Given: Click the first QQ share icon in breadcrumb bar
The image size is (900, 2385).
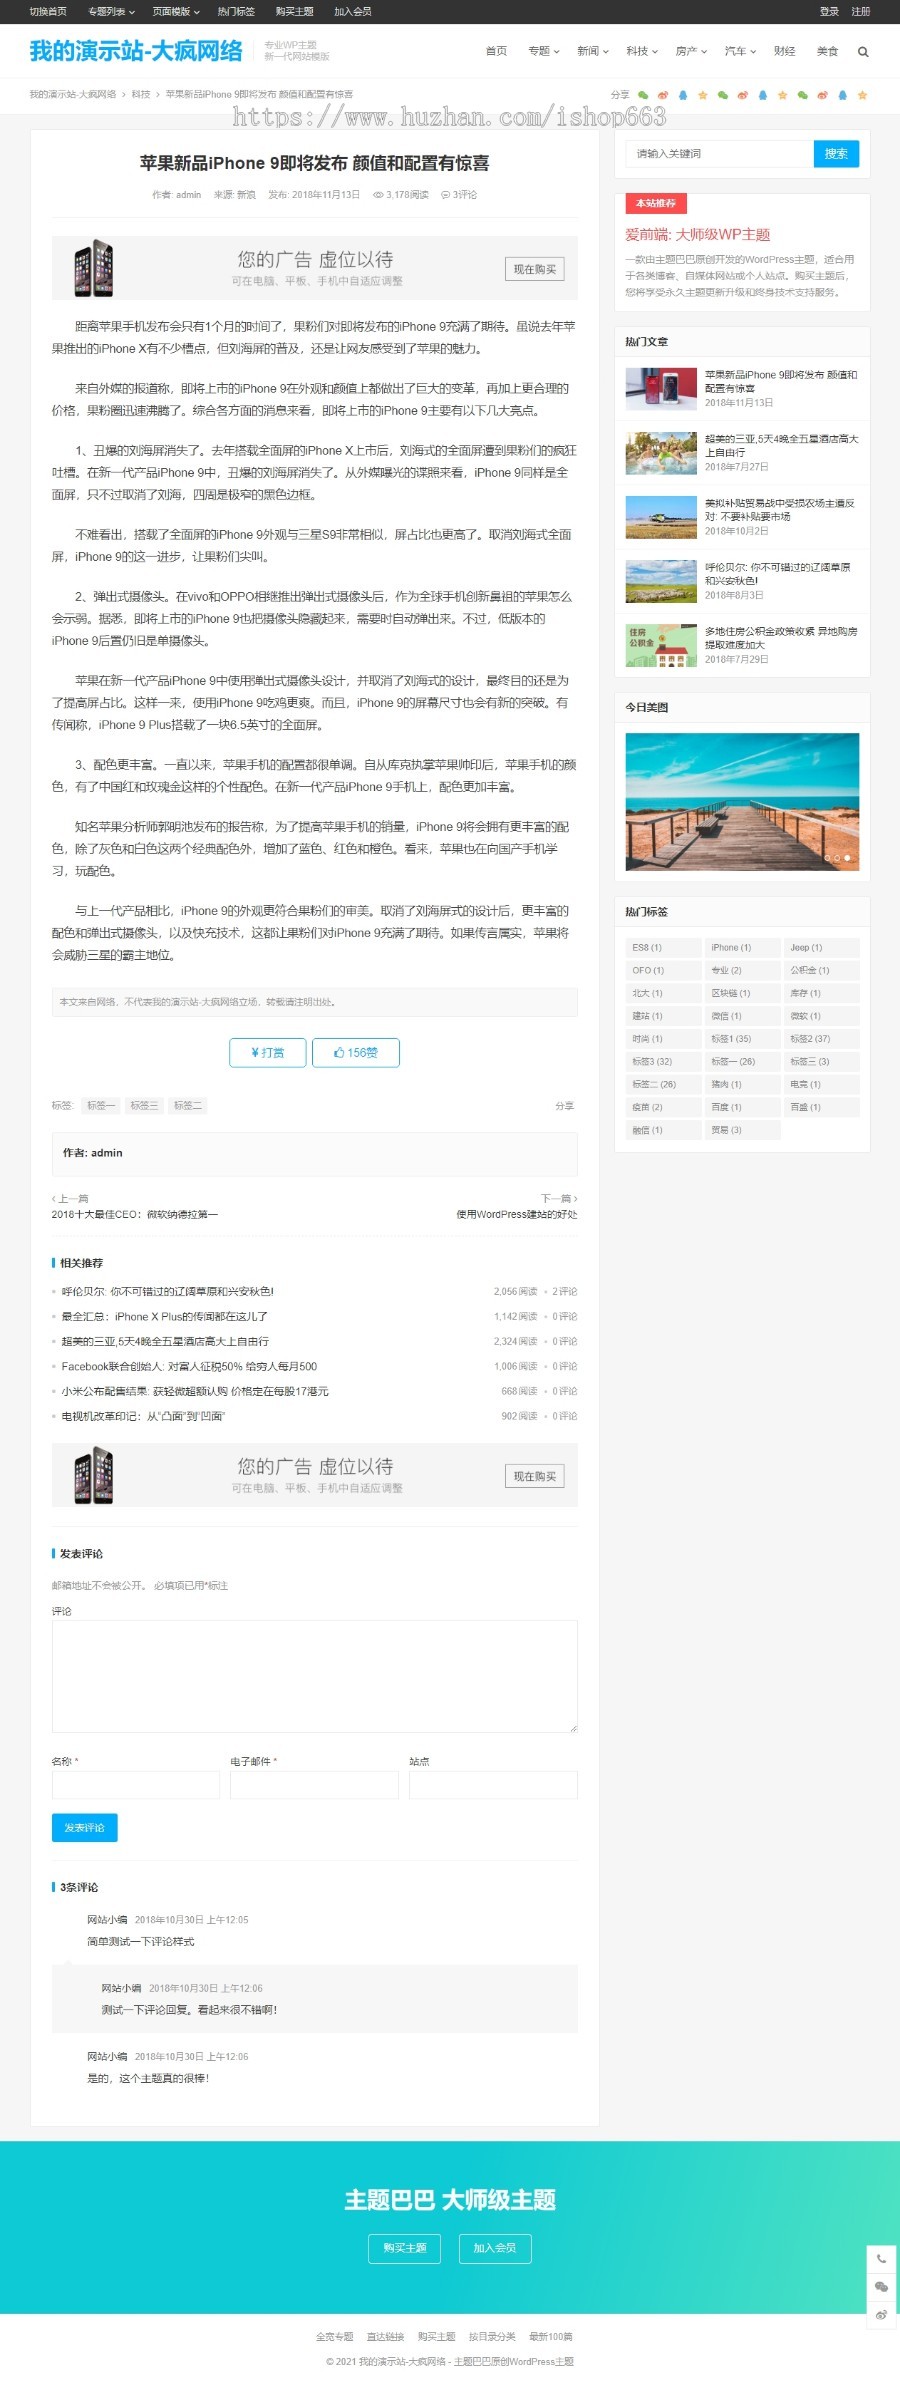Looking at the screenshot, I should [683, 95].
